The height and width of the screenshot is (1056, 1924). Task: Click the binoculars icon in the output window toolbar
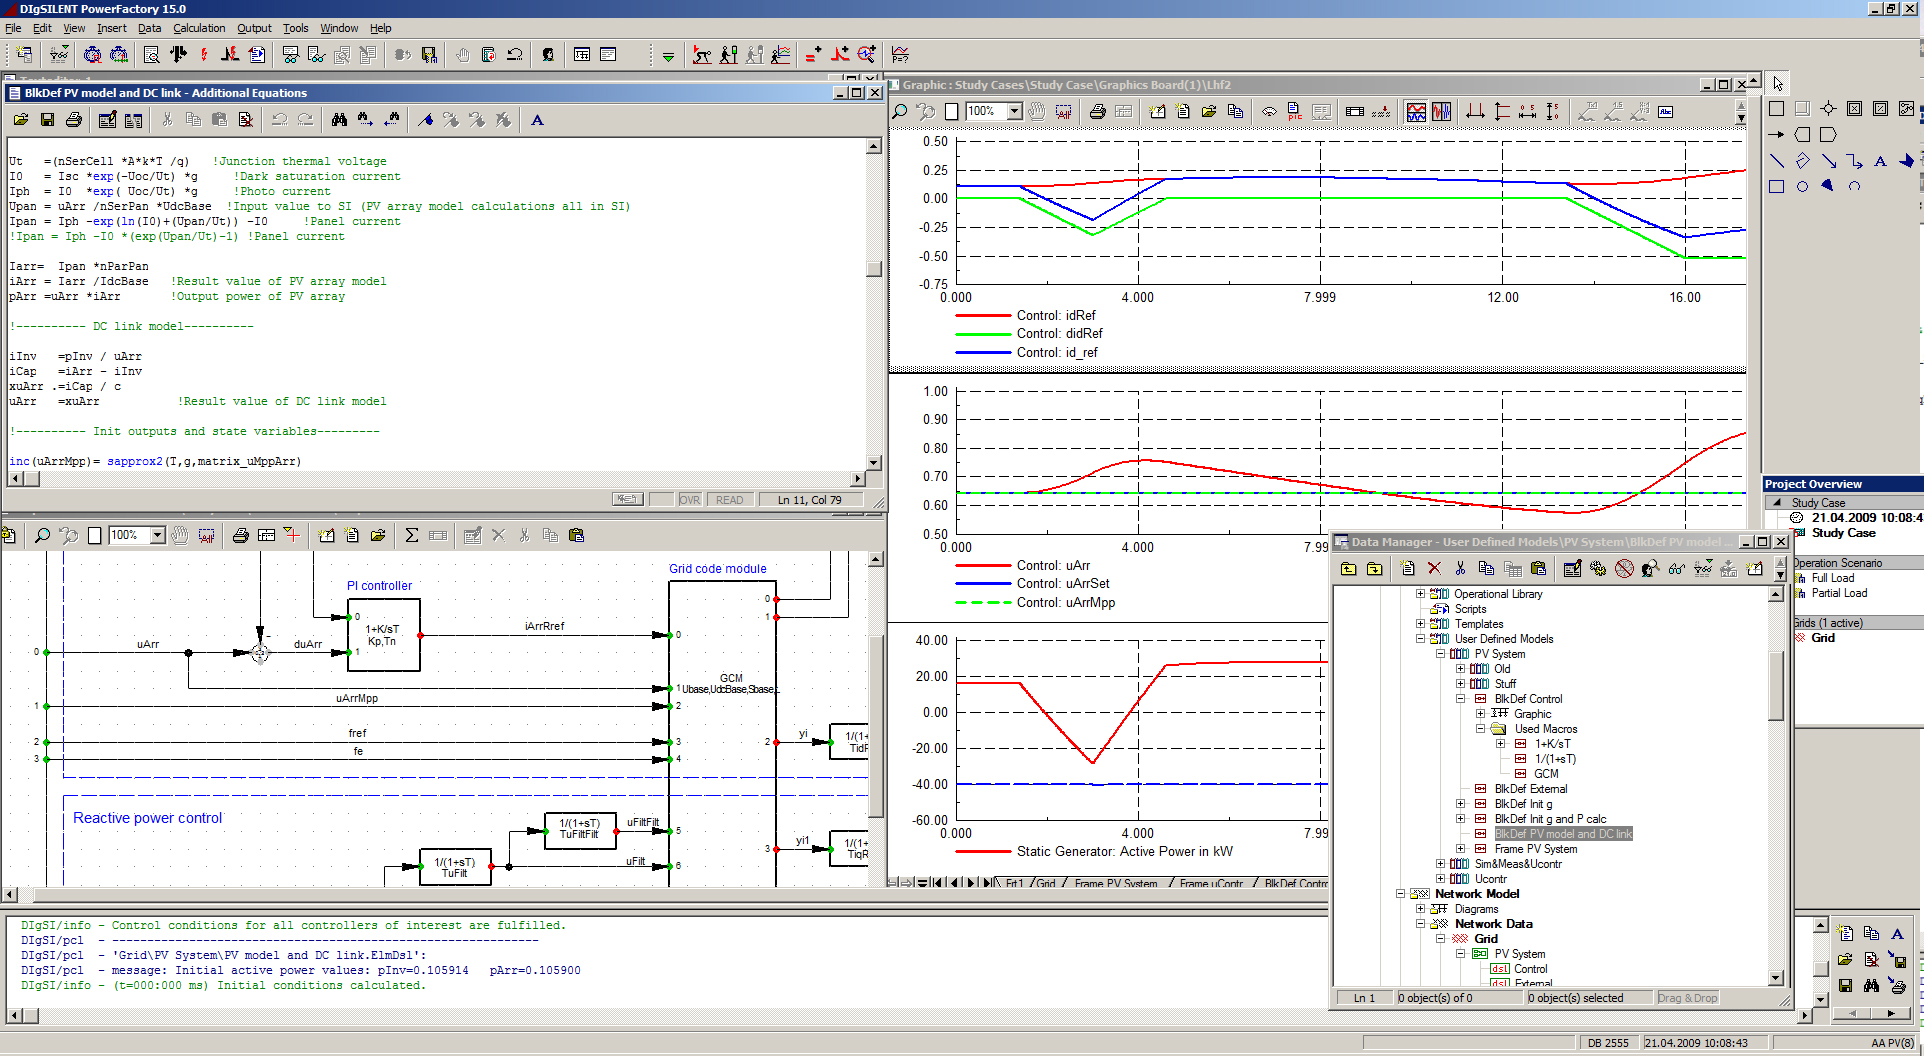pyautogui.click(x=1871, y=985)
